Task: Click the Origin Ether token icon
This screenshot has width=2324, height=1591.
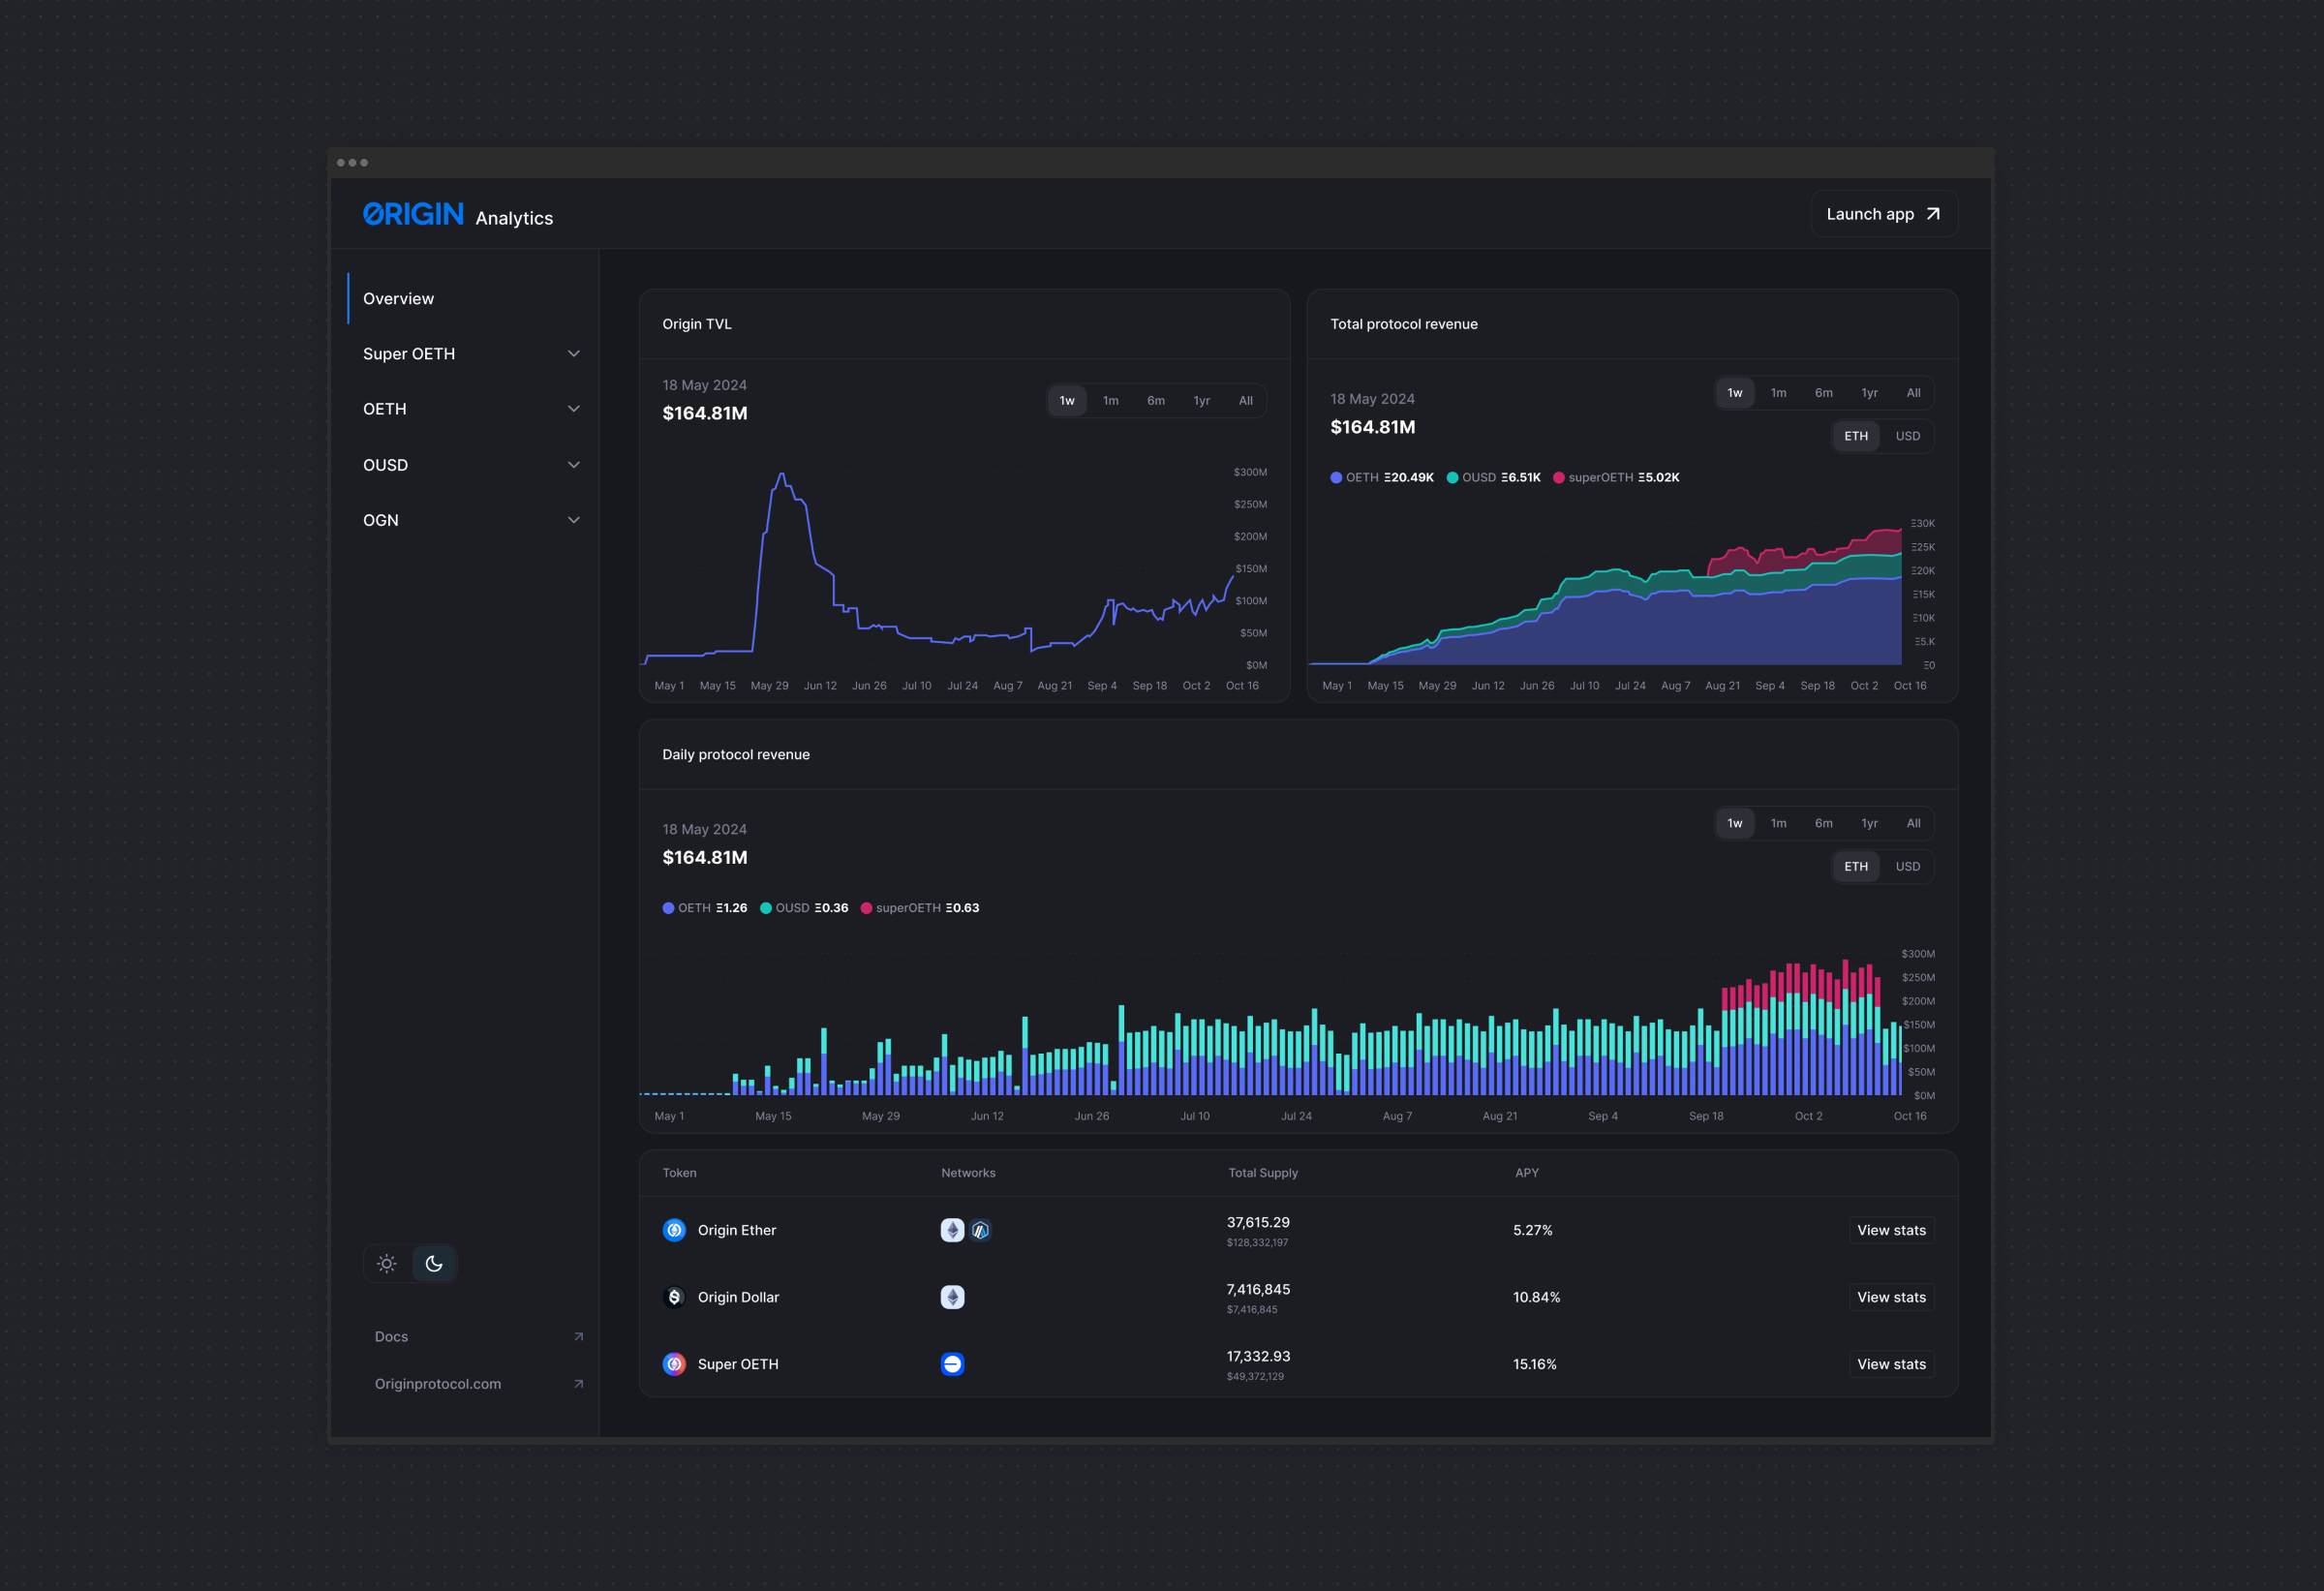Action: (674, 1230)
